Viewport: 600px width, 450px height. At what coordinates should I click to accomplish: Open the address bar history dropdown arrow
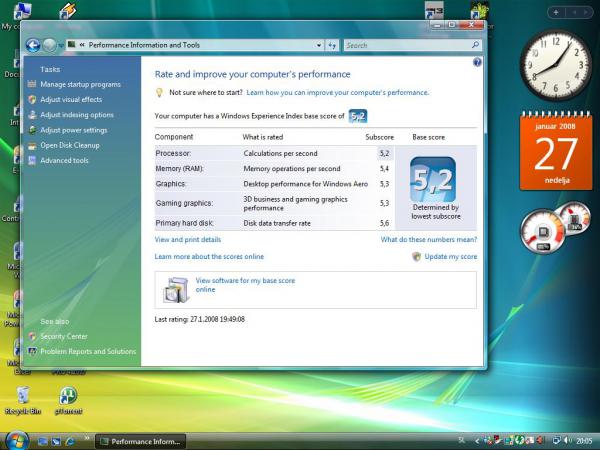tap(317, 45)
